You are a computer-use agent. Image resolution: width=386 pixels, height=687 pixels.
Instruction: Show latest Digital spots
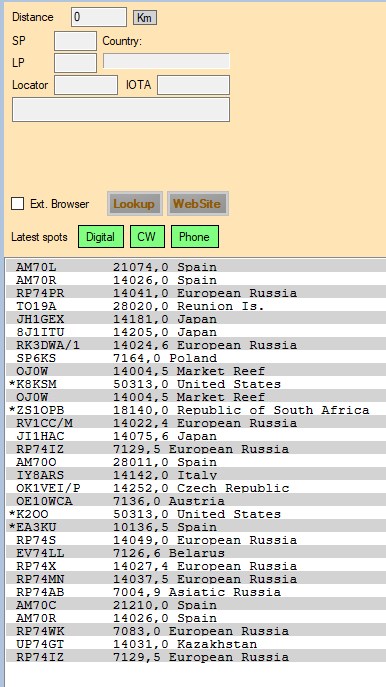click(101, 237)
